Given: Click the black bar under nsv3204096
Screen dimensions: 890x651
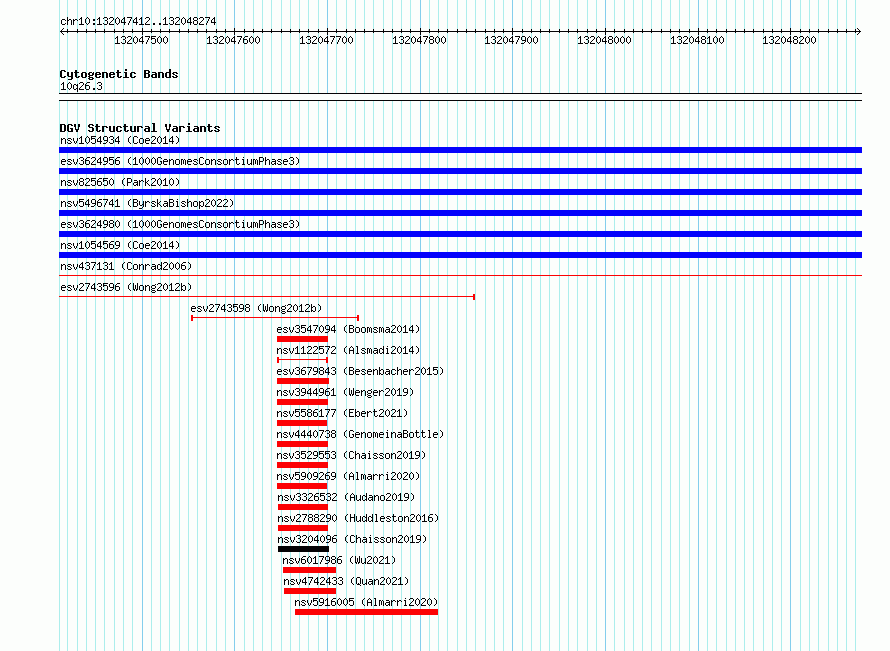Looking at the screenshot, I should pyautogui.click(x=304, y=549).
